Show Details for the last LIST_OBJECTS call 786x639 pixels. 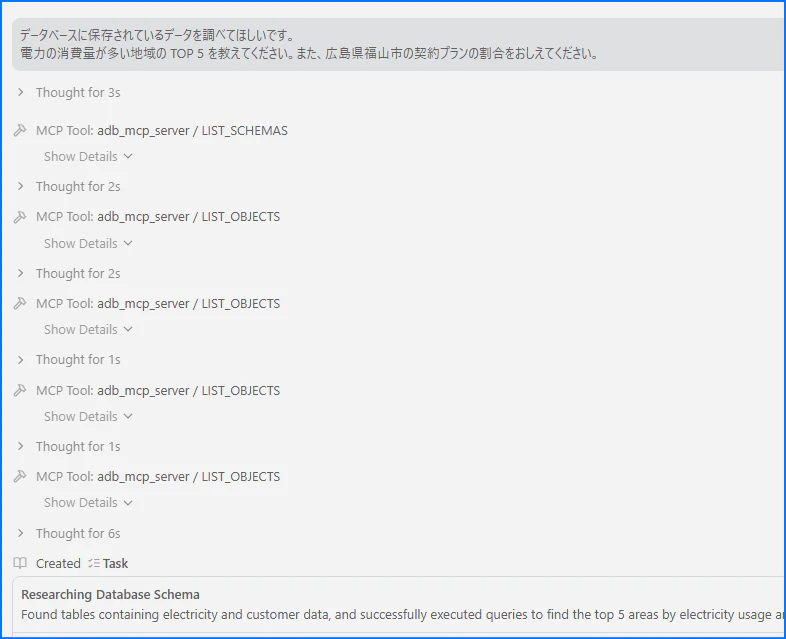88,503
